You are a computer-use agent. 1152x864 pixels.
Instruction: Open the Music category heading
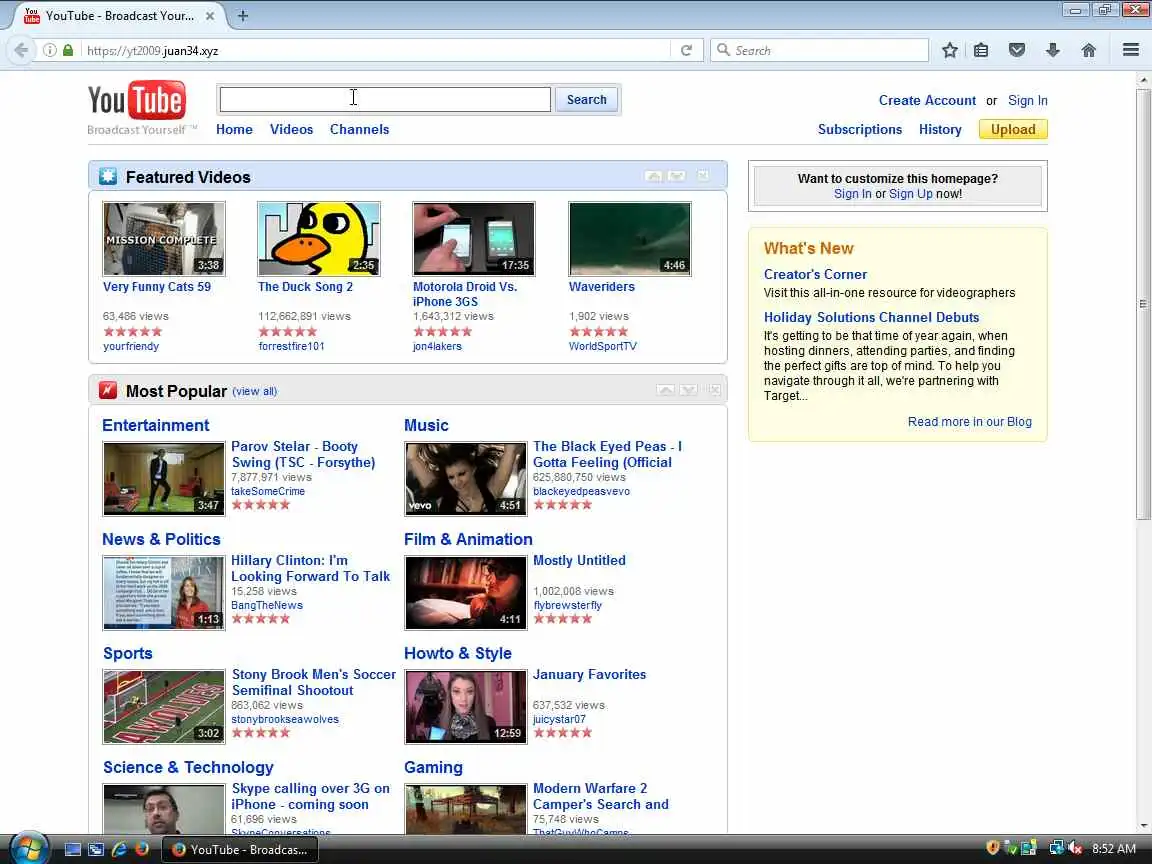click(426, 425)
